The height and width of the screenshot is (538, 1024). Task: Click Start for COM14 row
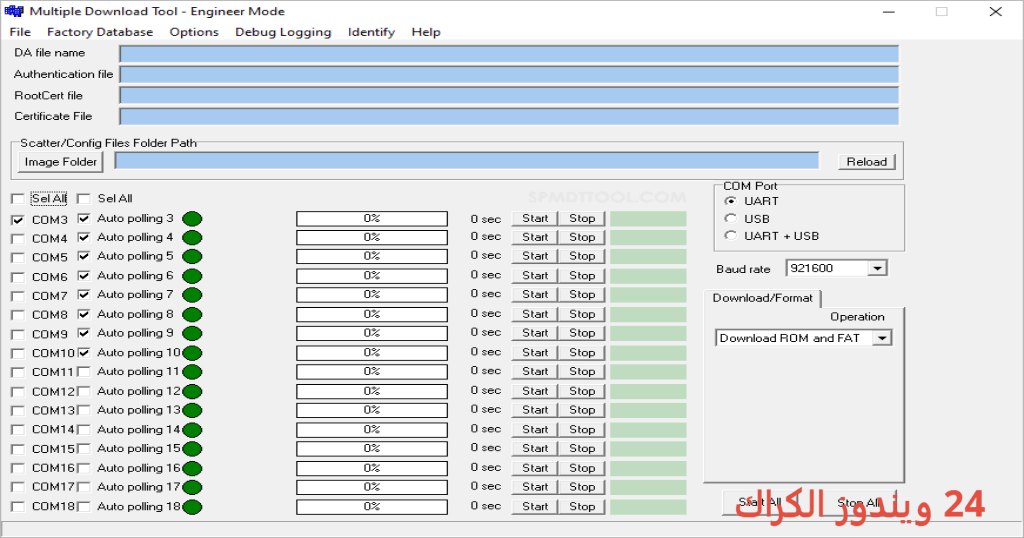pyautogui.click(x=535, y=430)
